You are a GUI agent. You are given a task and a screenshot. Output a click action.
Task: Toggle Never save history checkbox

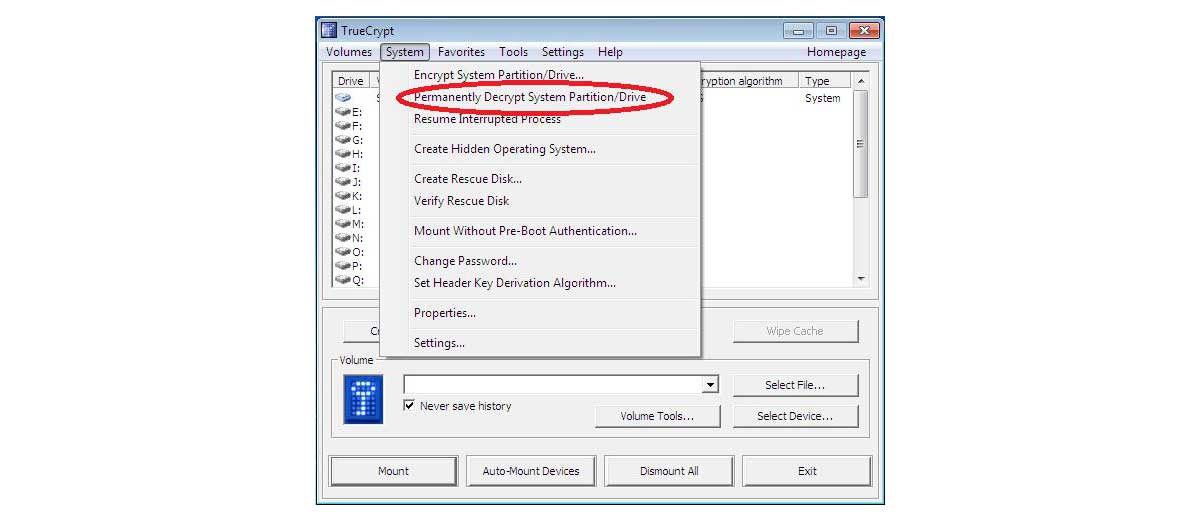pyautogui.click(x=409, y=406)
